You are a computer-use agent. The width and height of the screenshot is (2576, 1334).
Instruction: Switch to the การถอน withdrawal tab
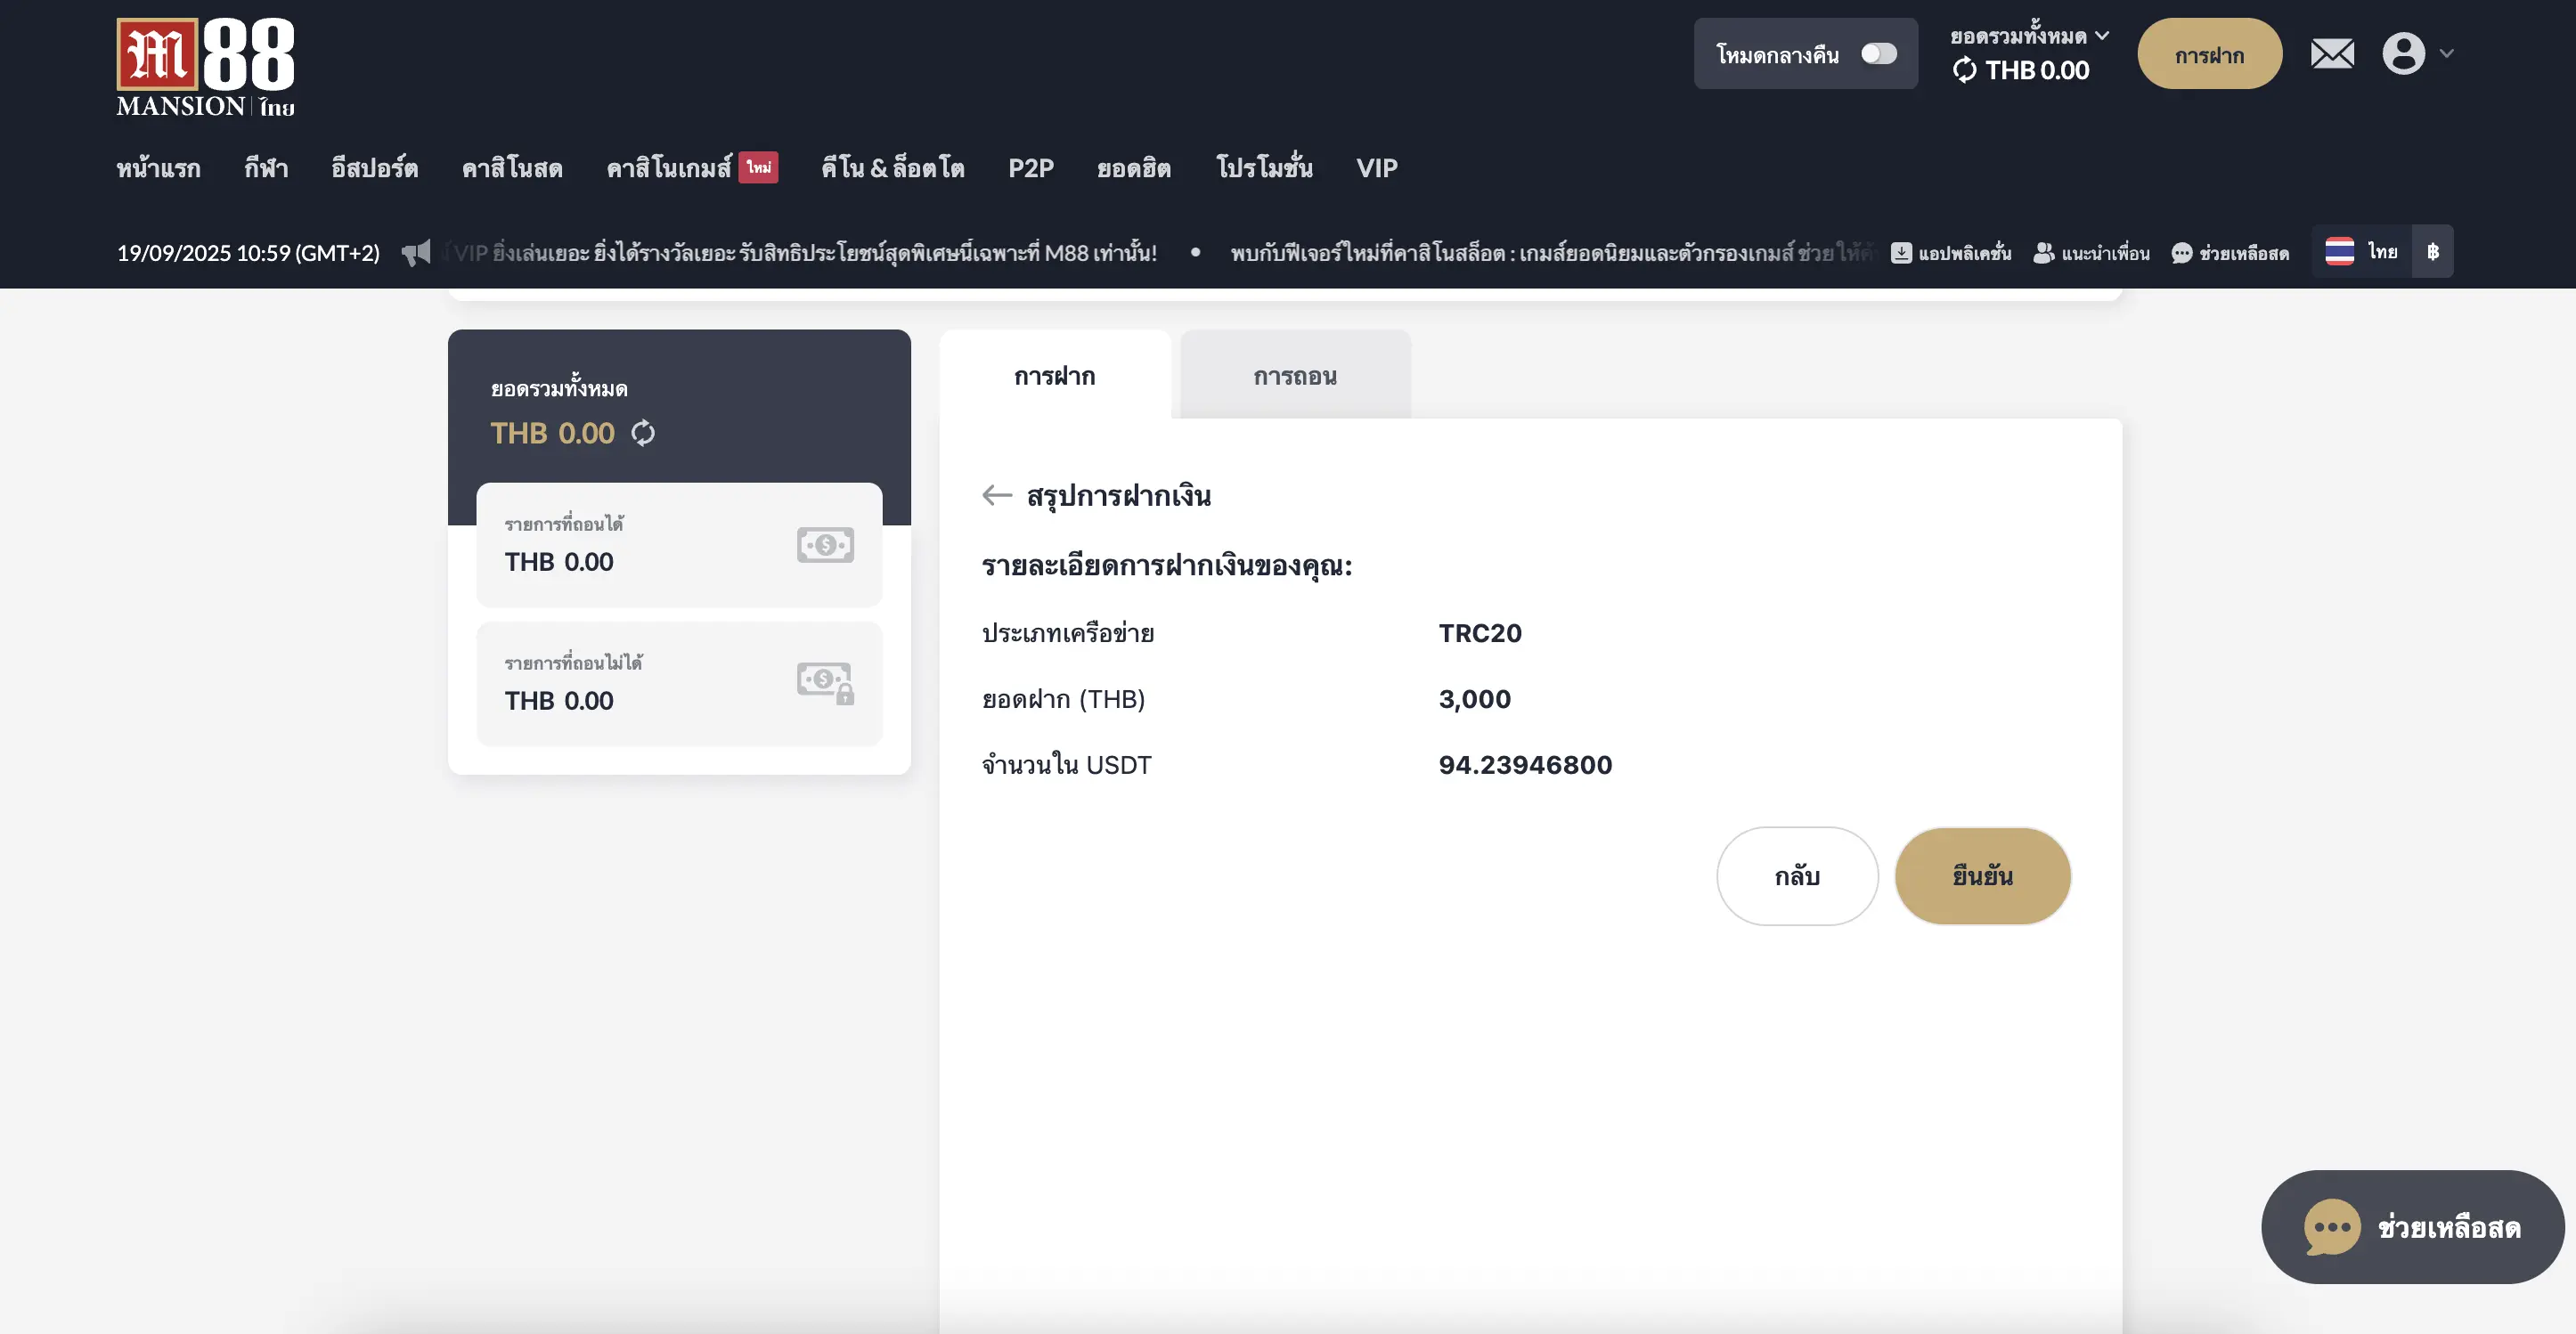[x=1295, y=376]
